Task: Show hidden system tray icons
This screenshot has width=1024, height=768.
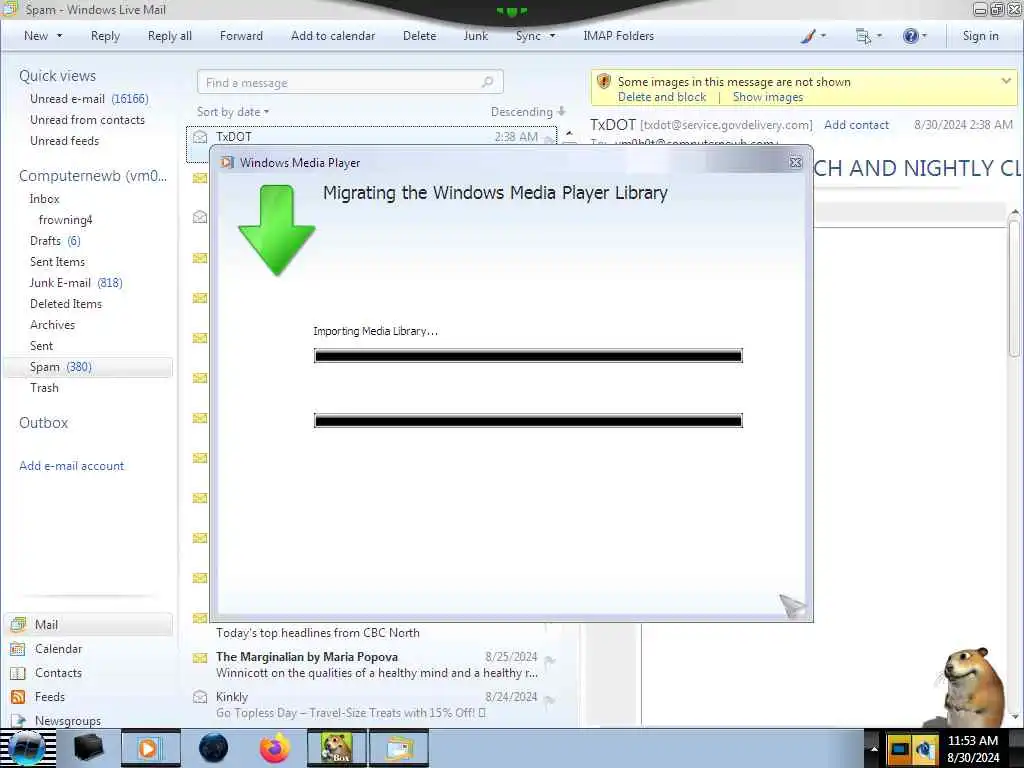Action: (874, 748)
